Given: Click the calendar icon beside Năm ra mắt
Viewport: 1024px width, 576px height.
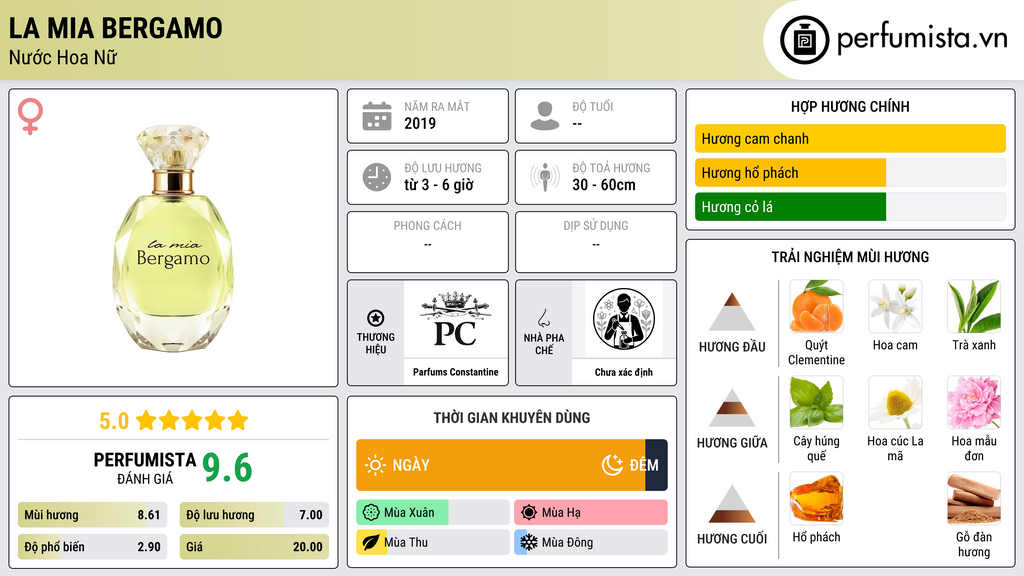Looking at the screenshot, I should pos(377,116).
